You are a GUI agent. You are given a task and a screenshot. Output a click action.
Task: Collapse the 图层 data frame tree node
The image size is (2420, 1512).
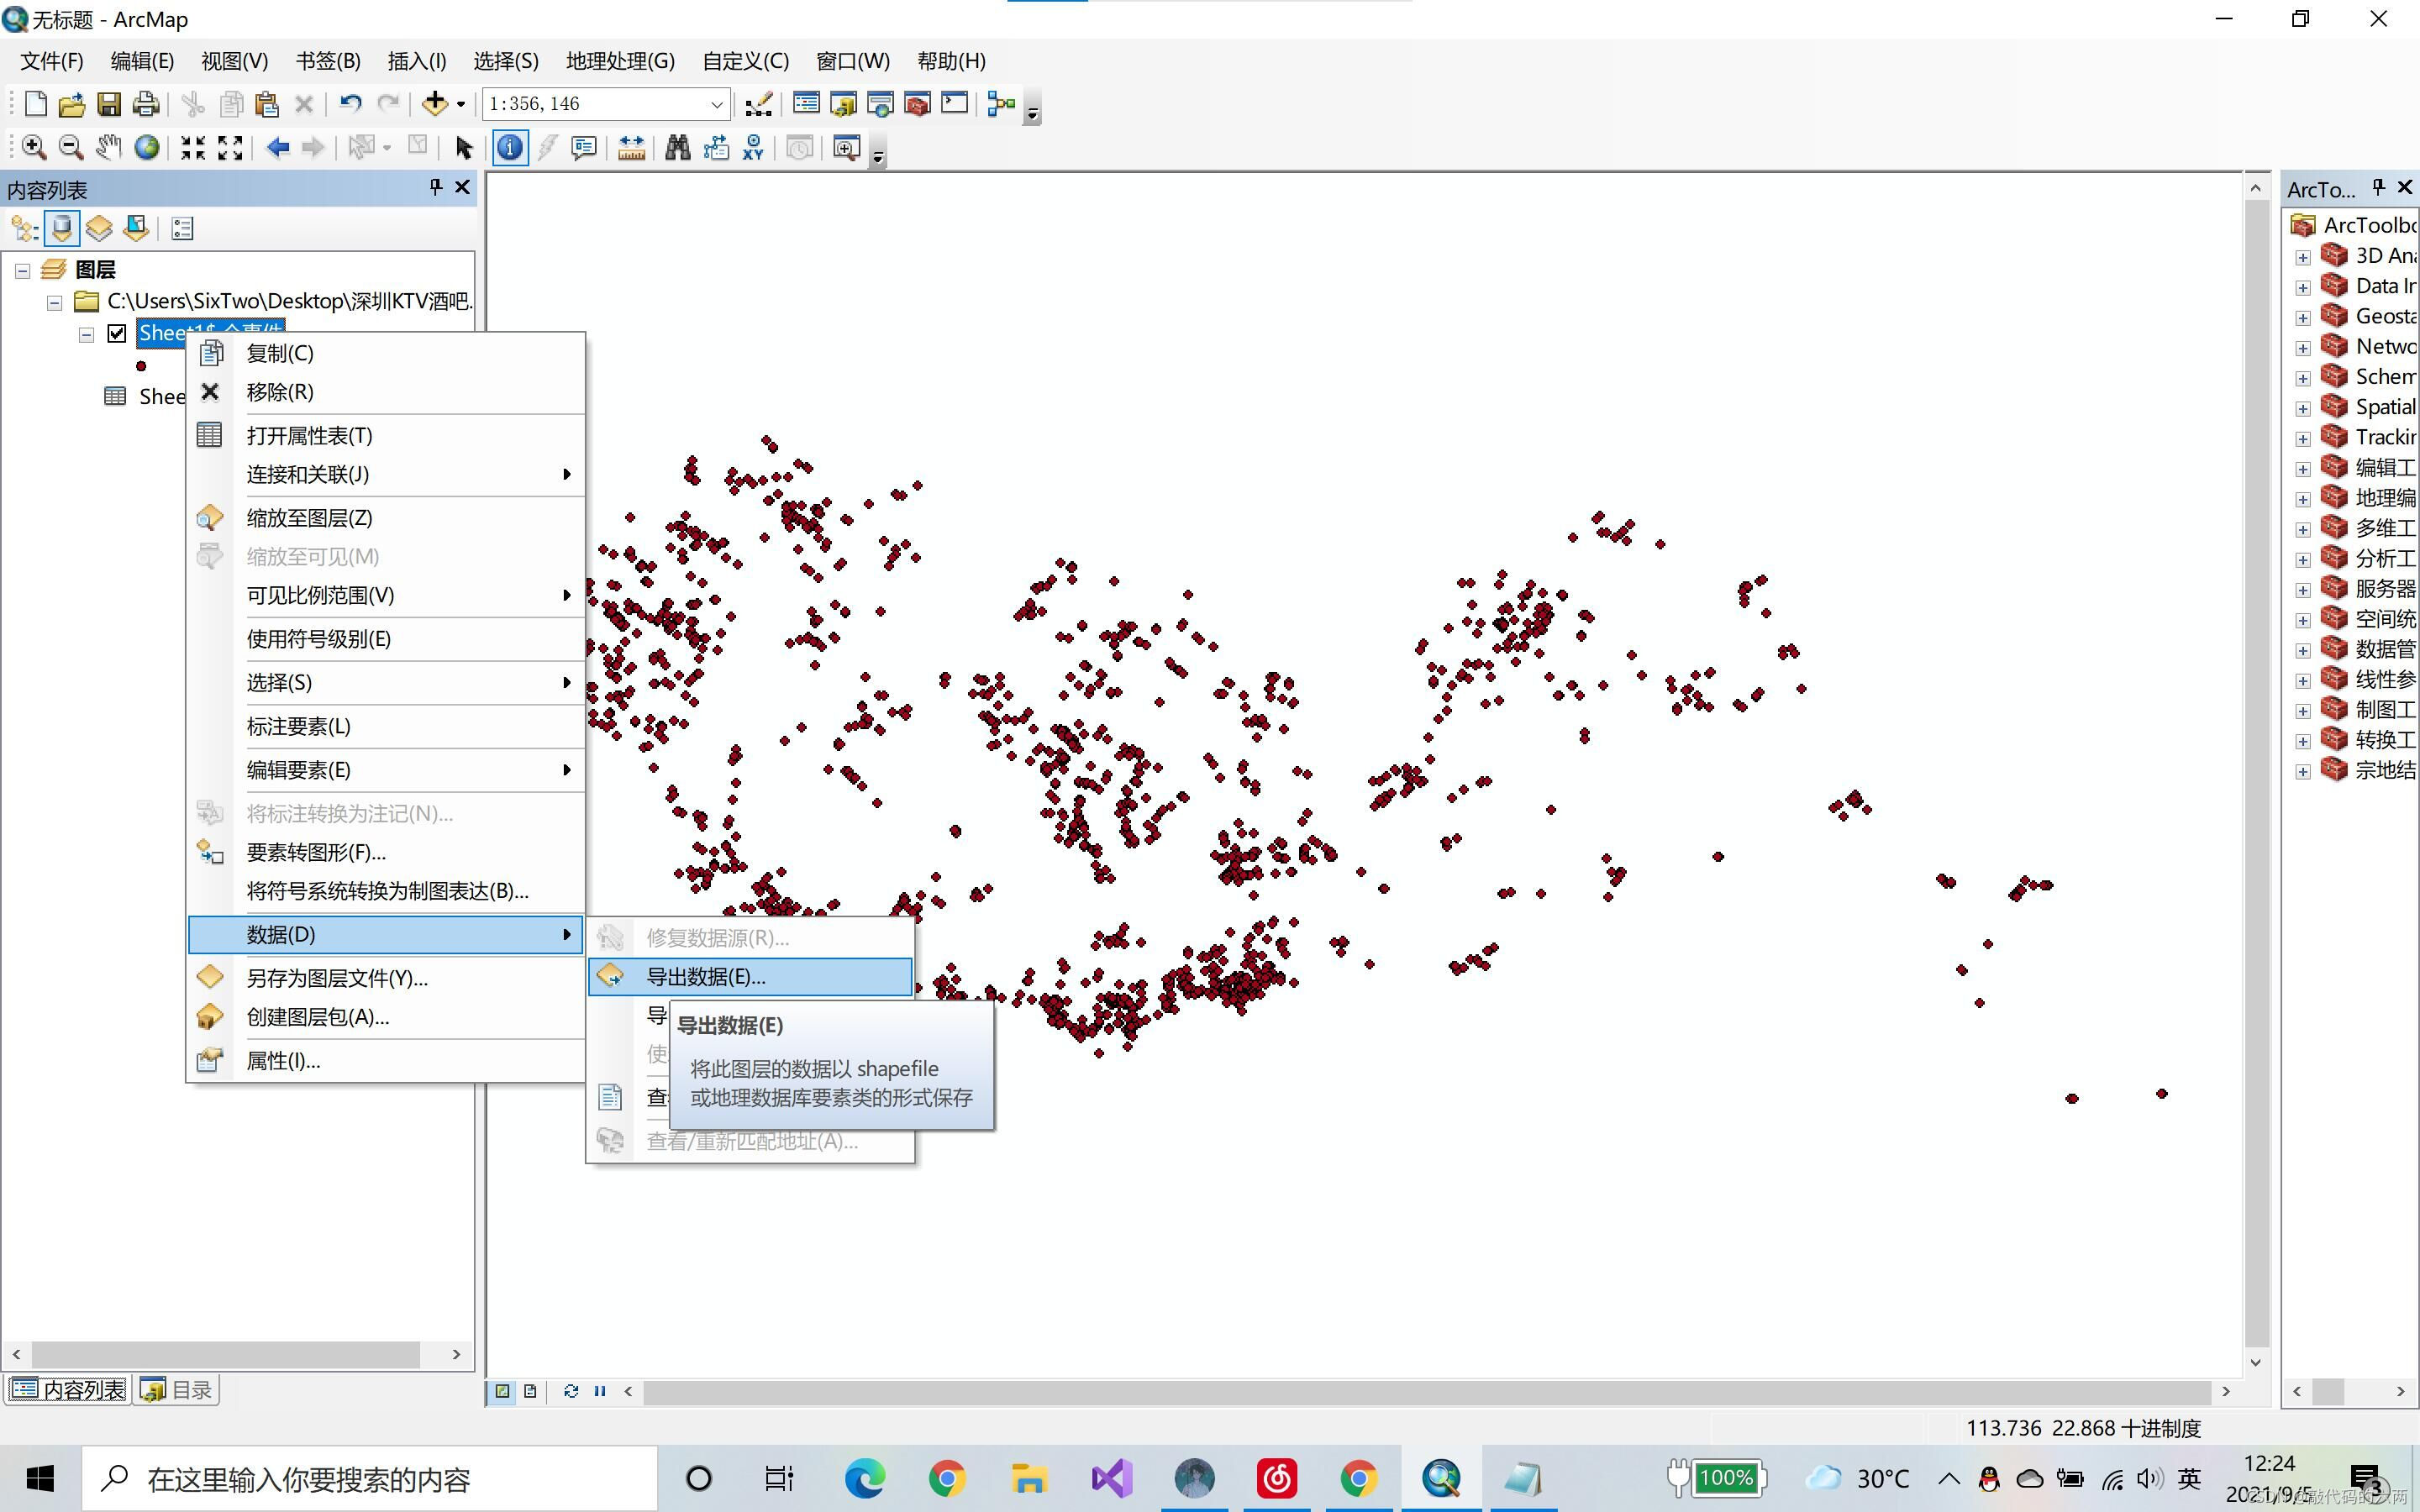pos(23,270)
